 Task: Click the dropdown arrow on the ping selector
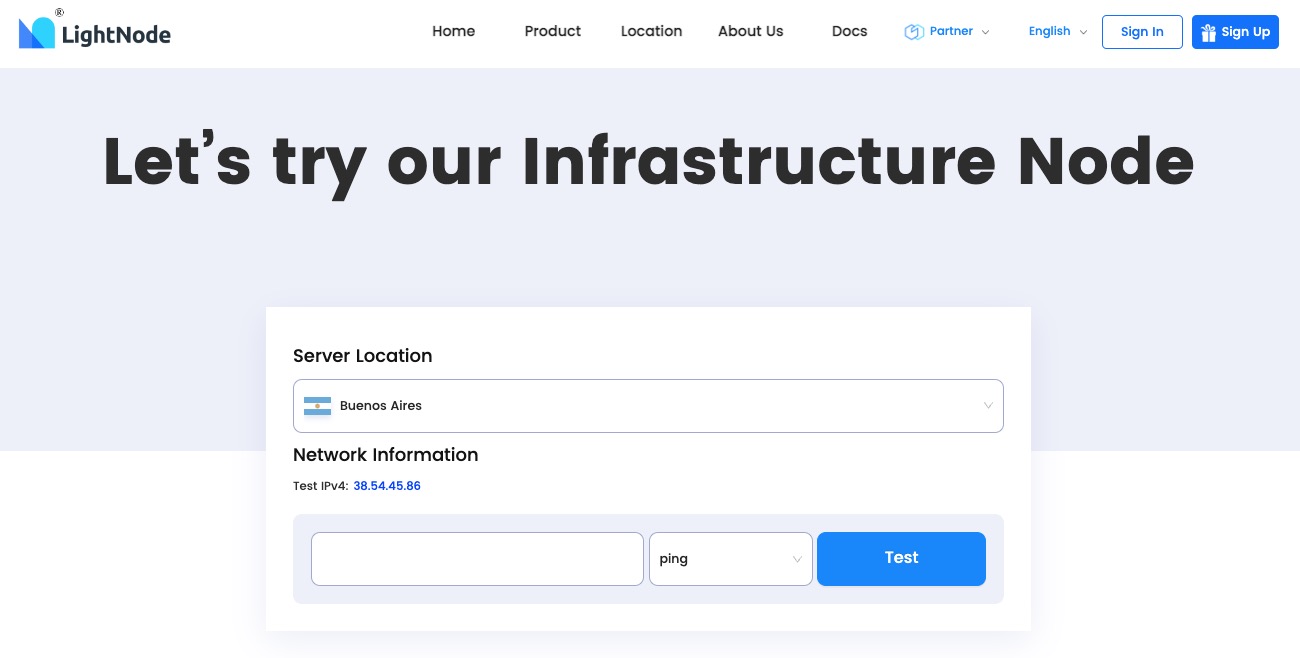point(797,559)
